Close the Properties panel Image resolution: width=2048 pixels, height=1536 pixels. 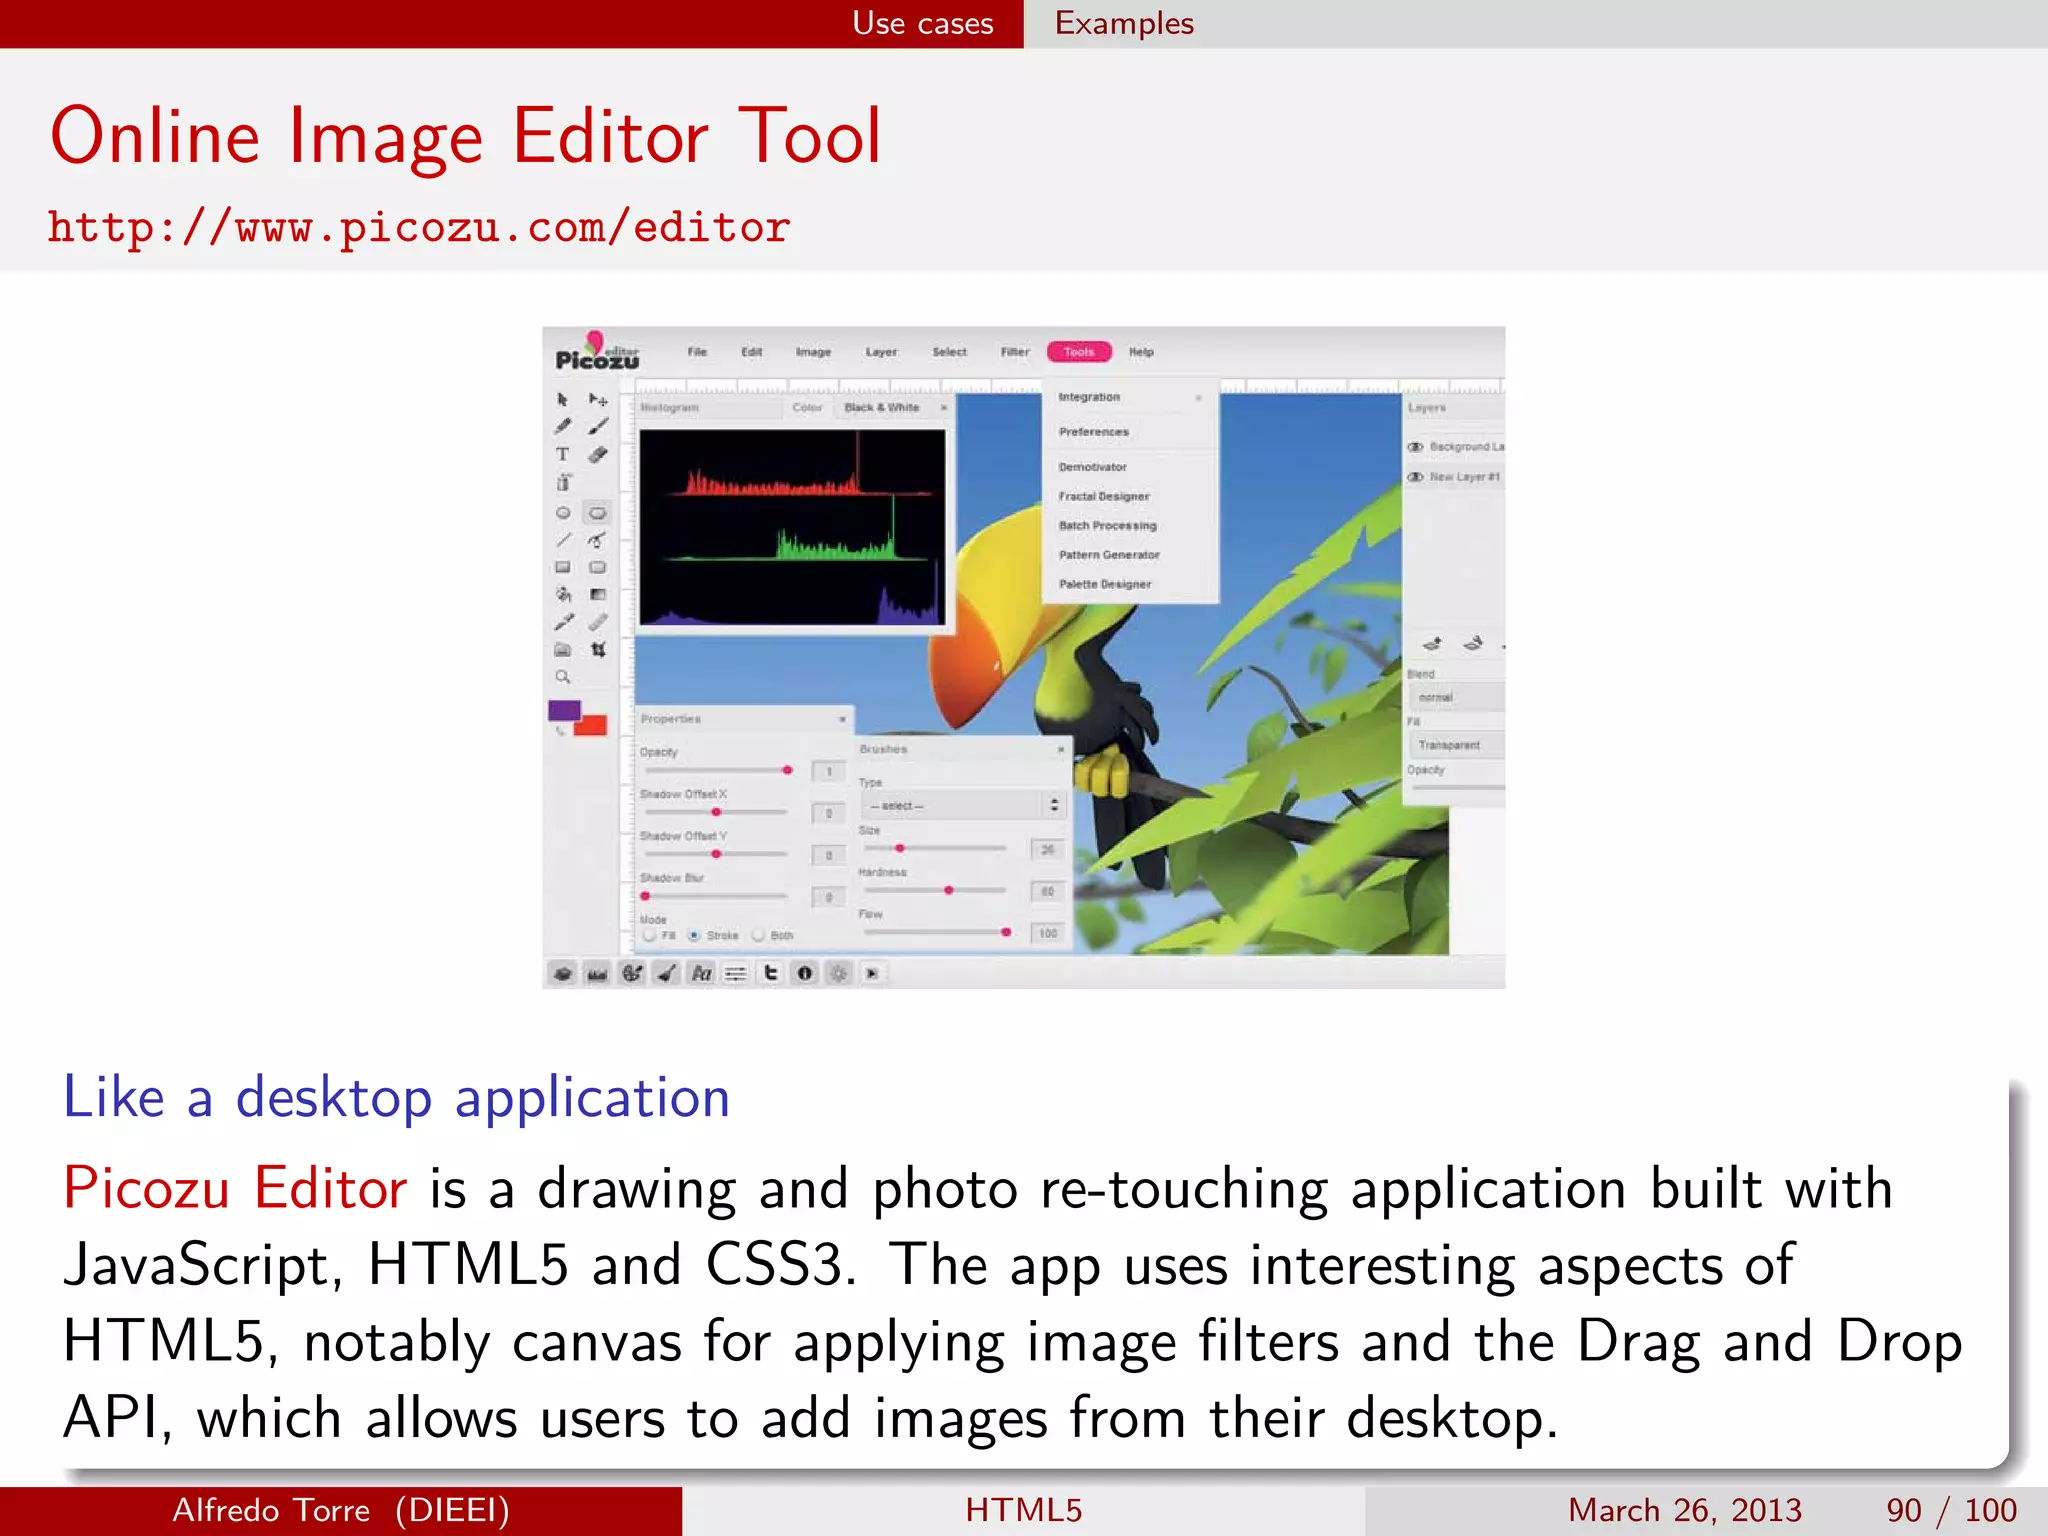coord(842,719)
